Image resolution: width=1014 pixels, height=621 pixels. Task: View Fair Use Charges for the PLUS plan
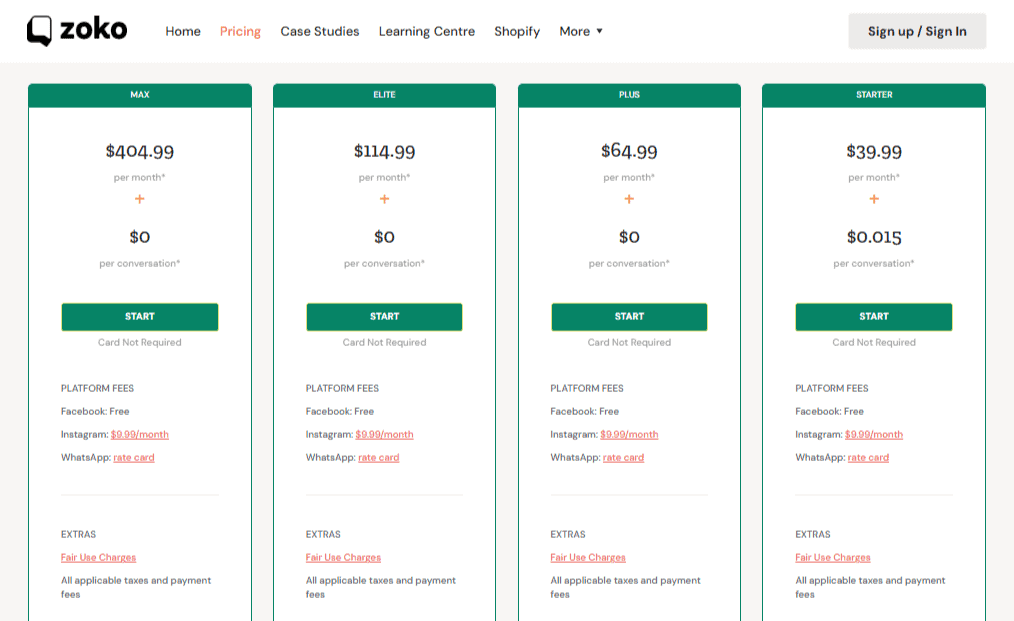click(x=587, y=557)
